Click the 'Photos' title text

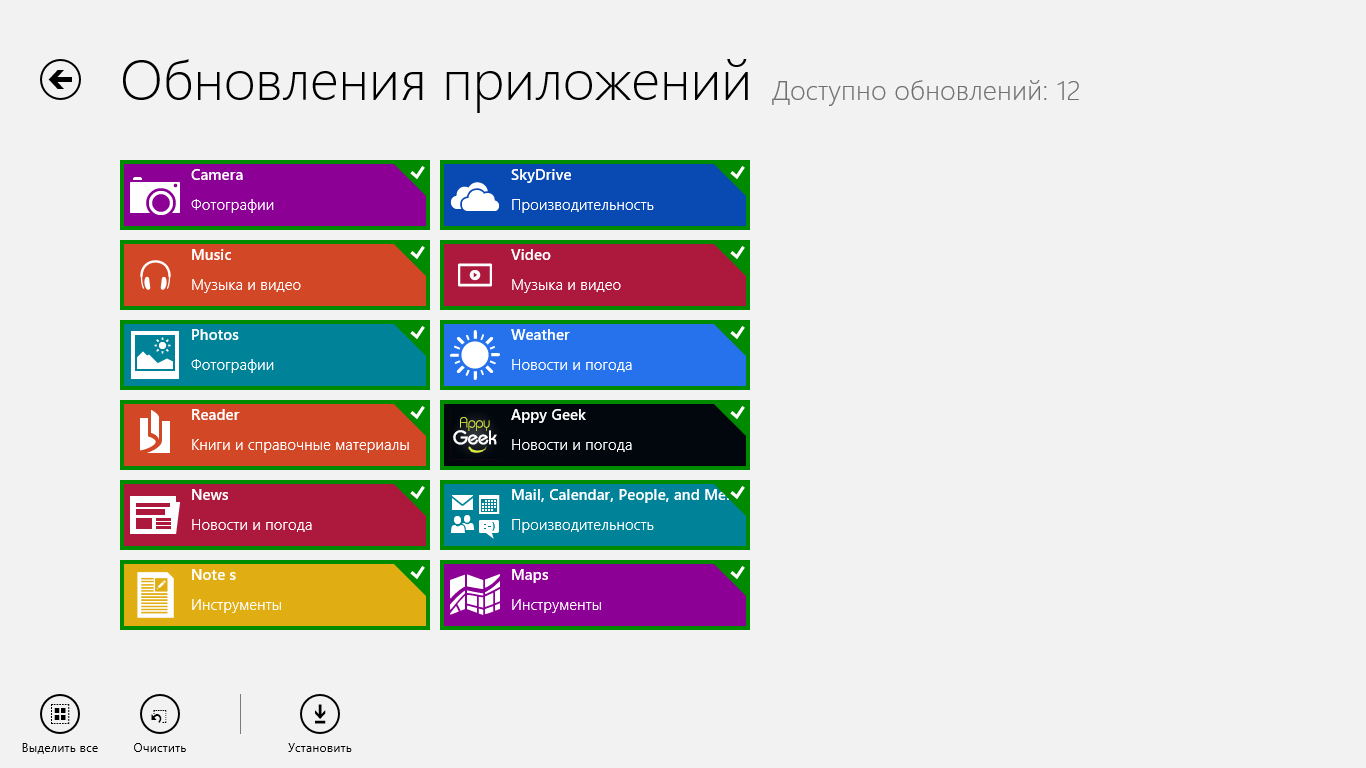click(x=215, y=335)
